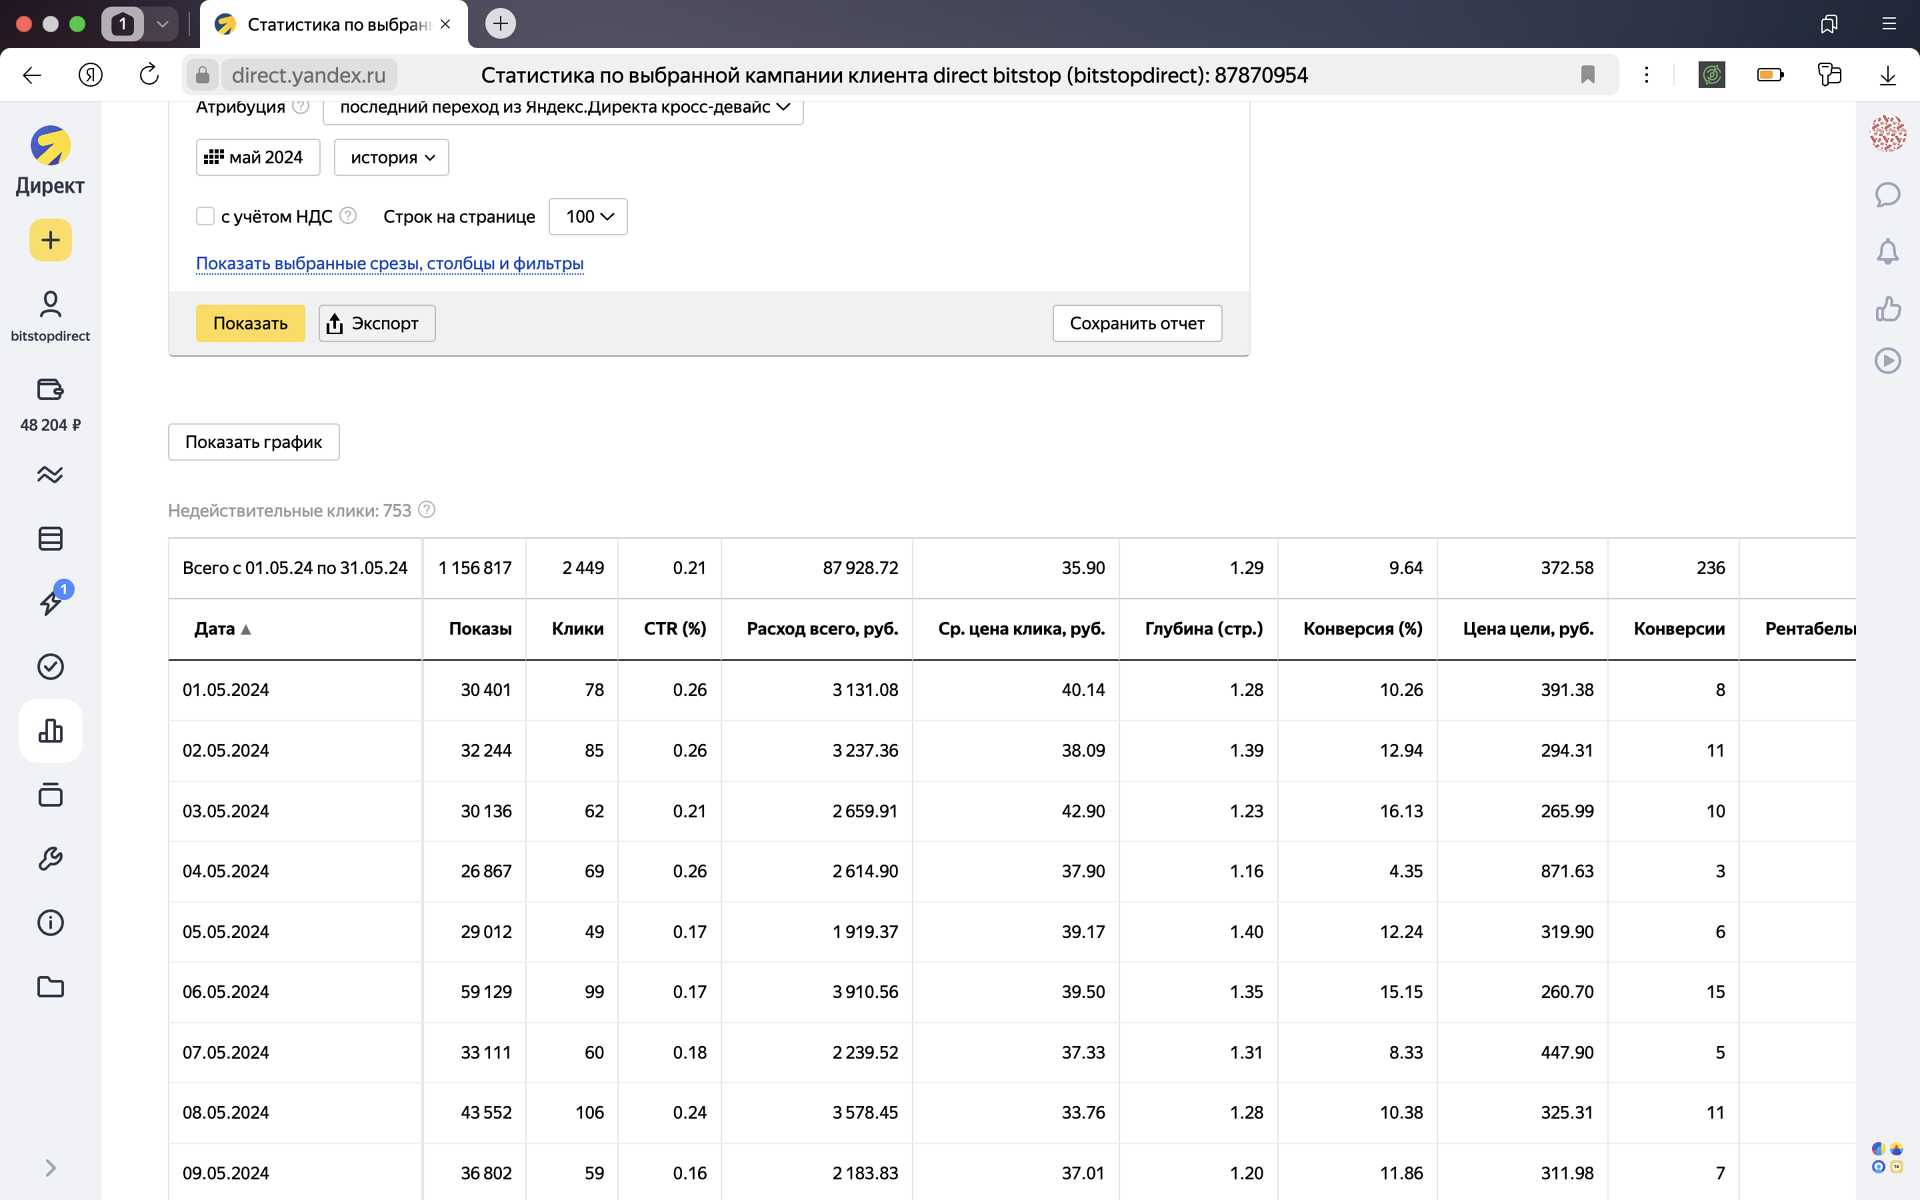
Task: Open the 'май 2024' date picker
Action: pyautogui.click(x=257, y=157)
